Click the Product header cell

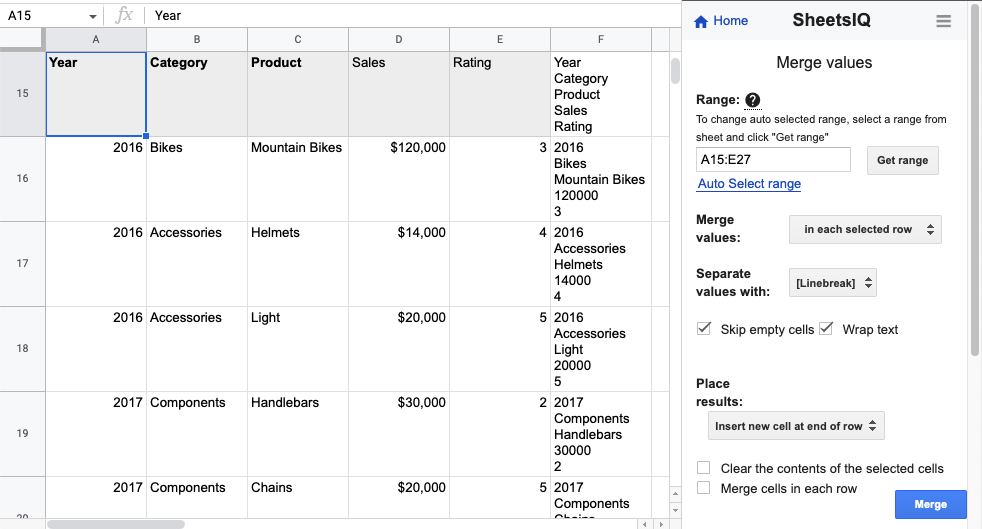tap(298, 94)
